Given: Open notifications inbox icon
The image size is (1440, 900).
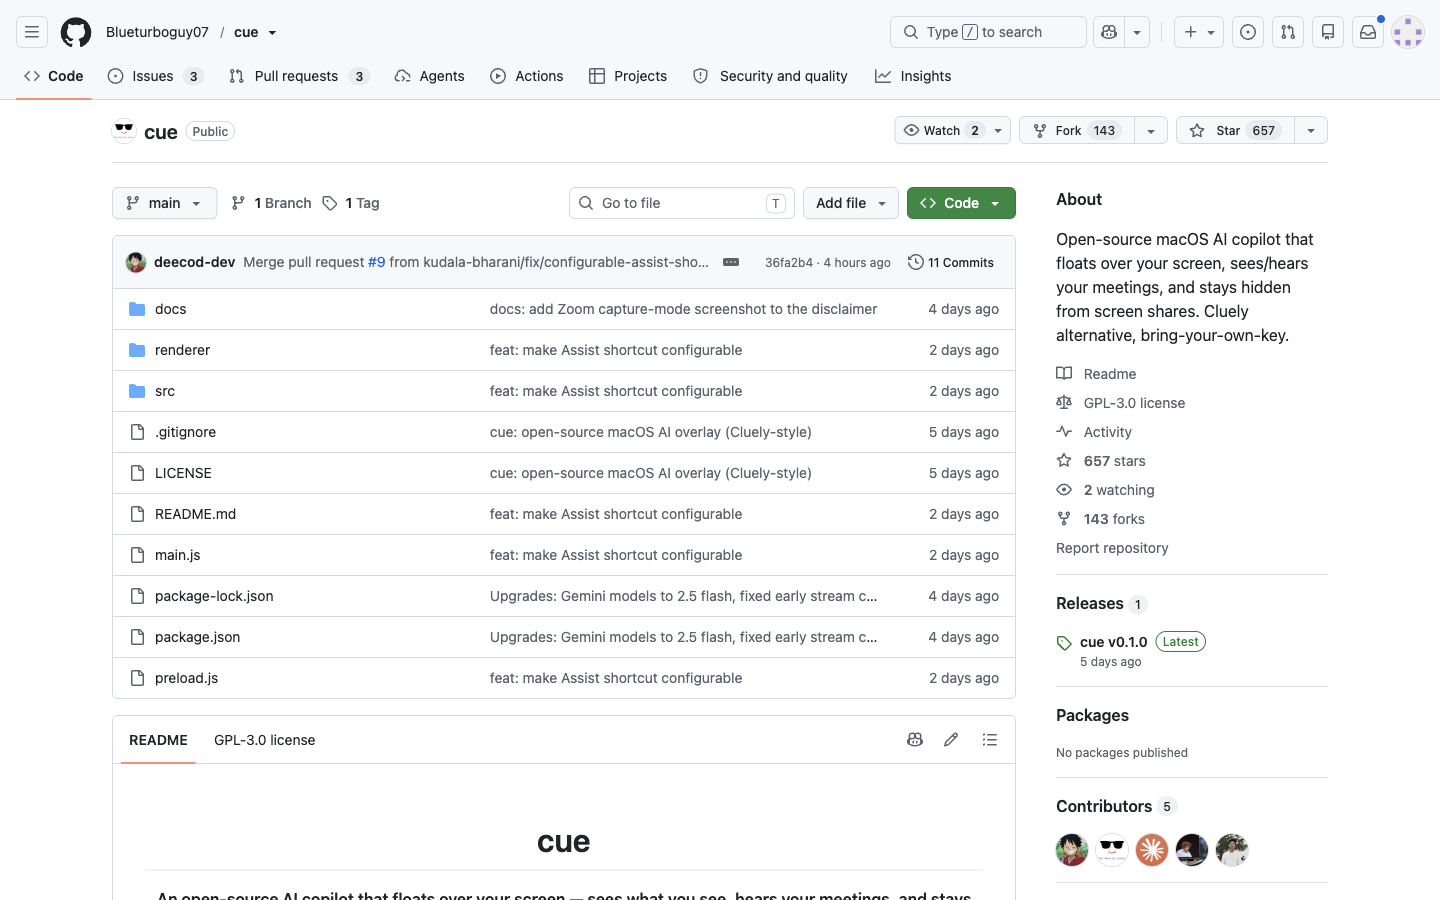Looking at the screenshot, I should (1368, 32).
